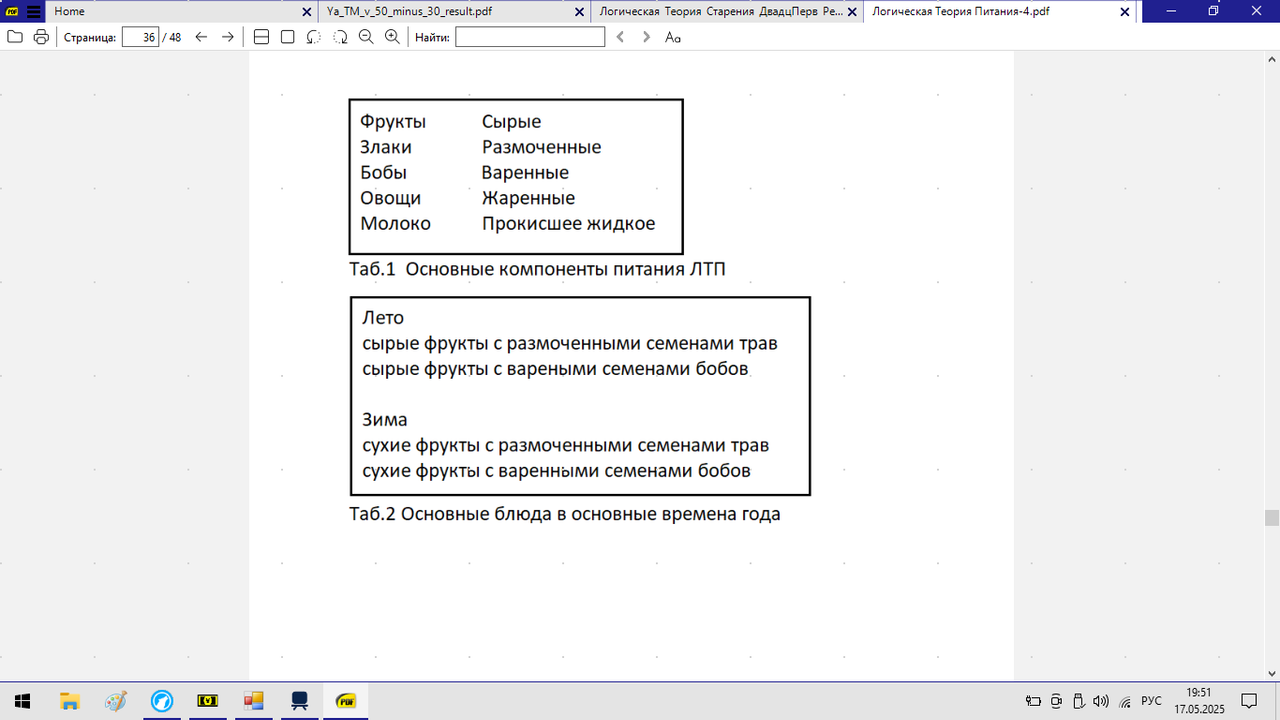Click the word 'Жаренные' in table 1
Viewport: 1280px width, 720px height.
tap(528, 198)
